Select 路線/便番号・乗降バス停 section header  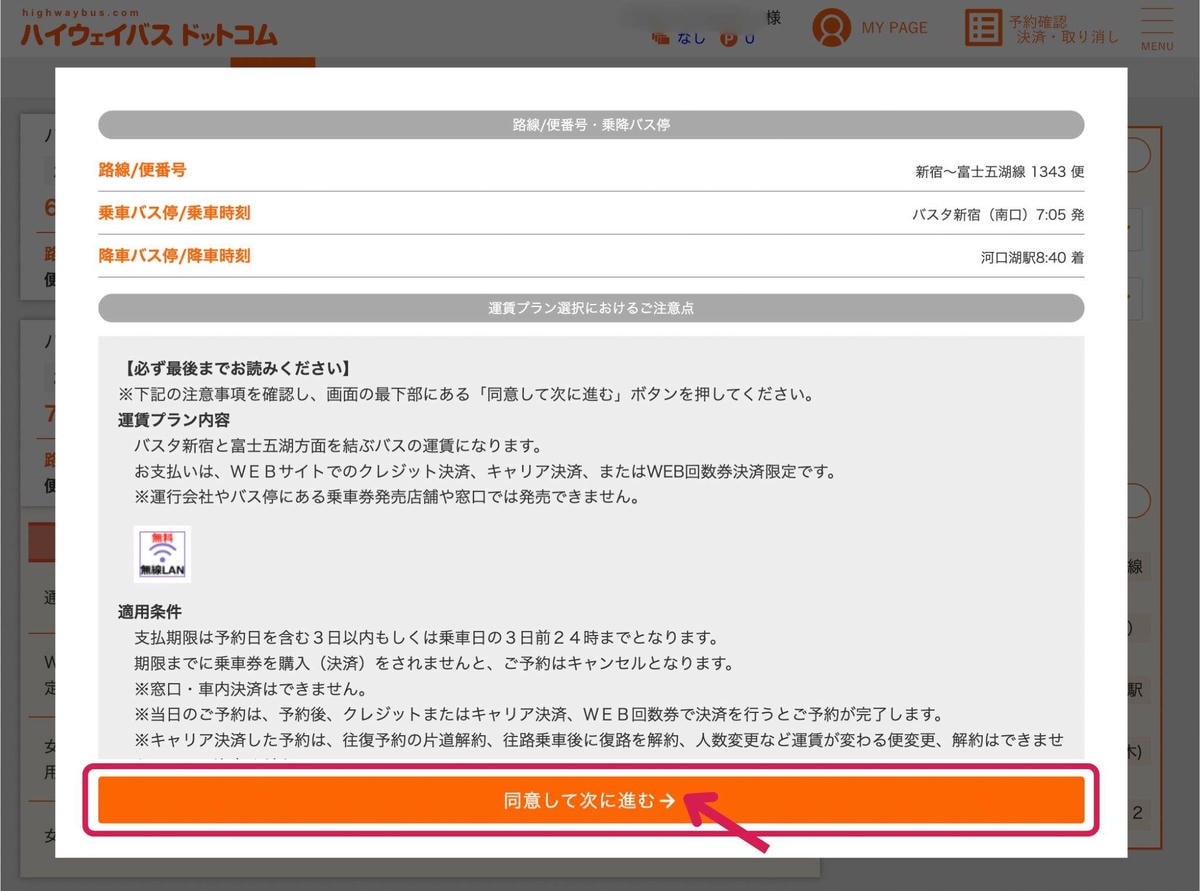point(591,125)
